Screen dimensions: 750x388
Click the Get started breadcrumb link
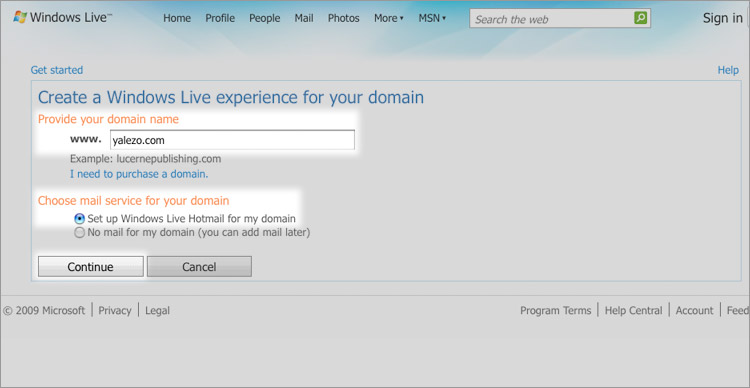pyautogui.click(x=57, y=70)
